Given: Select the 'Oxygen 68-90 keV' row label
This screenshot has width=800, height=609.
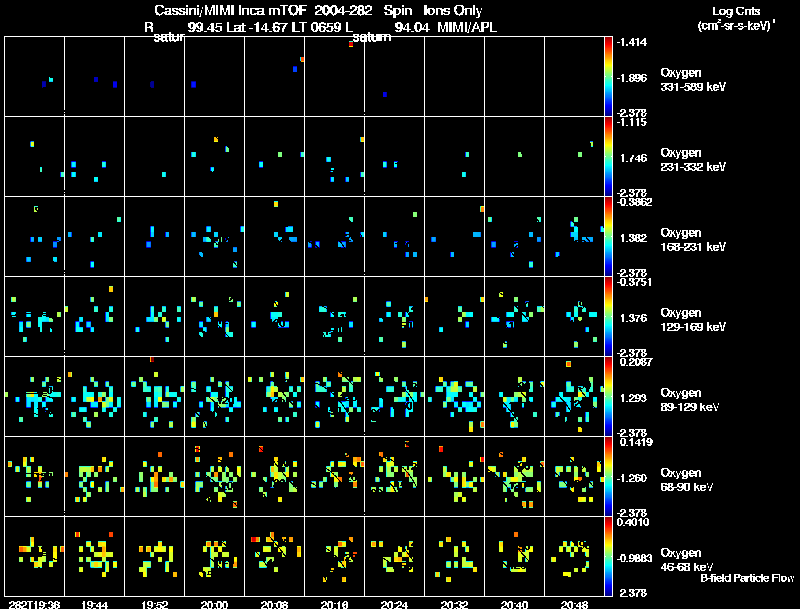Looking at the screenshot, I should click(x=687, y=480).
